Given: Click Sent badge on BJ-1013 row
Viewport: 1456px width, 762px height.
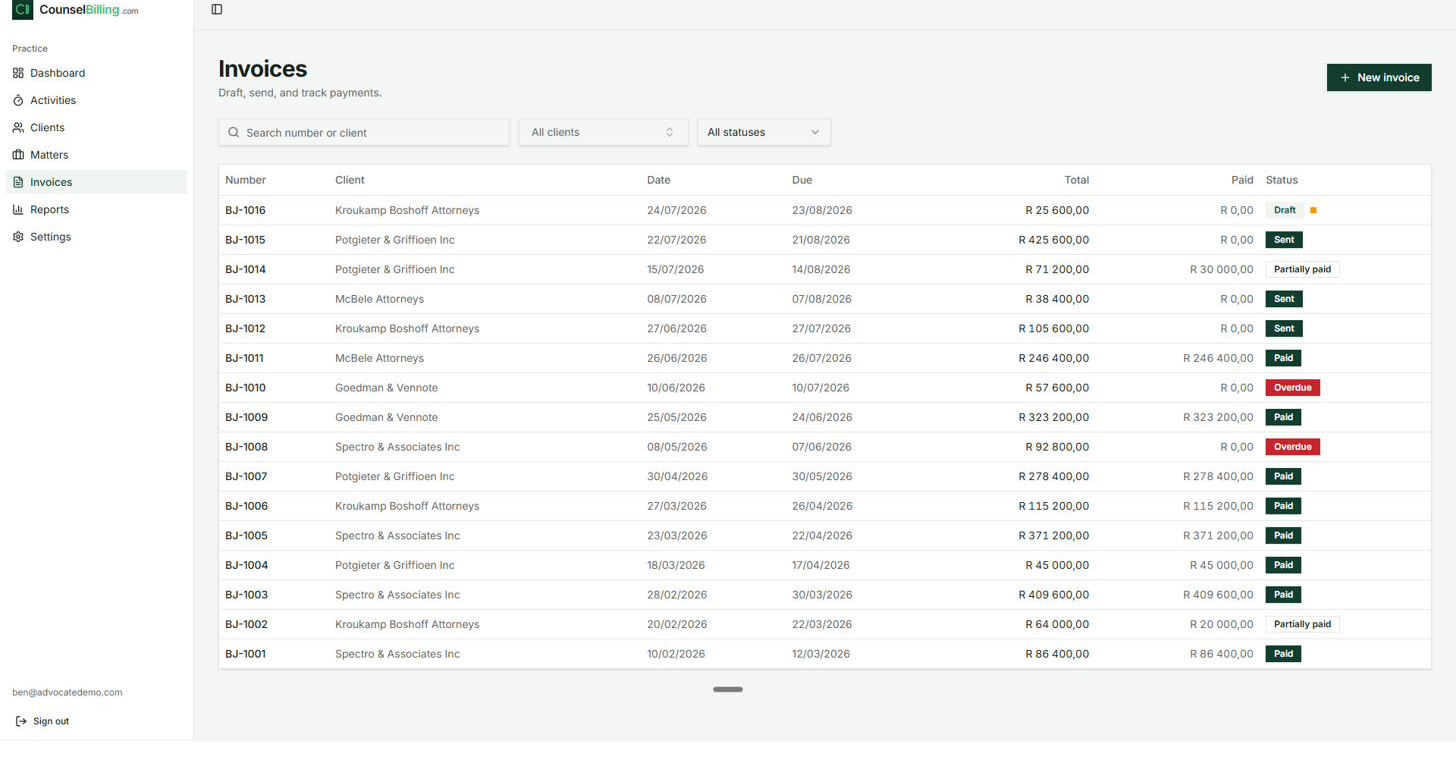Looking at the screenshot, I should 1284,299.
